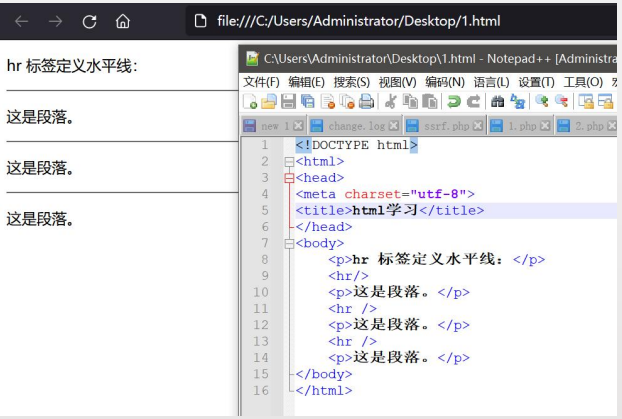Go back in the browser
This screenshot has width=622, height=419.
[21, 21]
